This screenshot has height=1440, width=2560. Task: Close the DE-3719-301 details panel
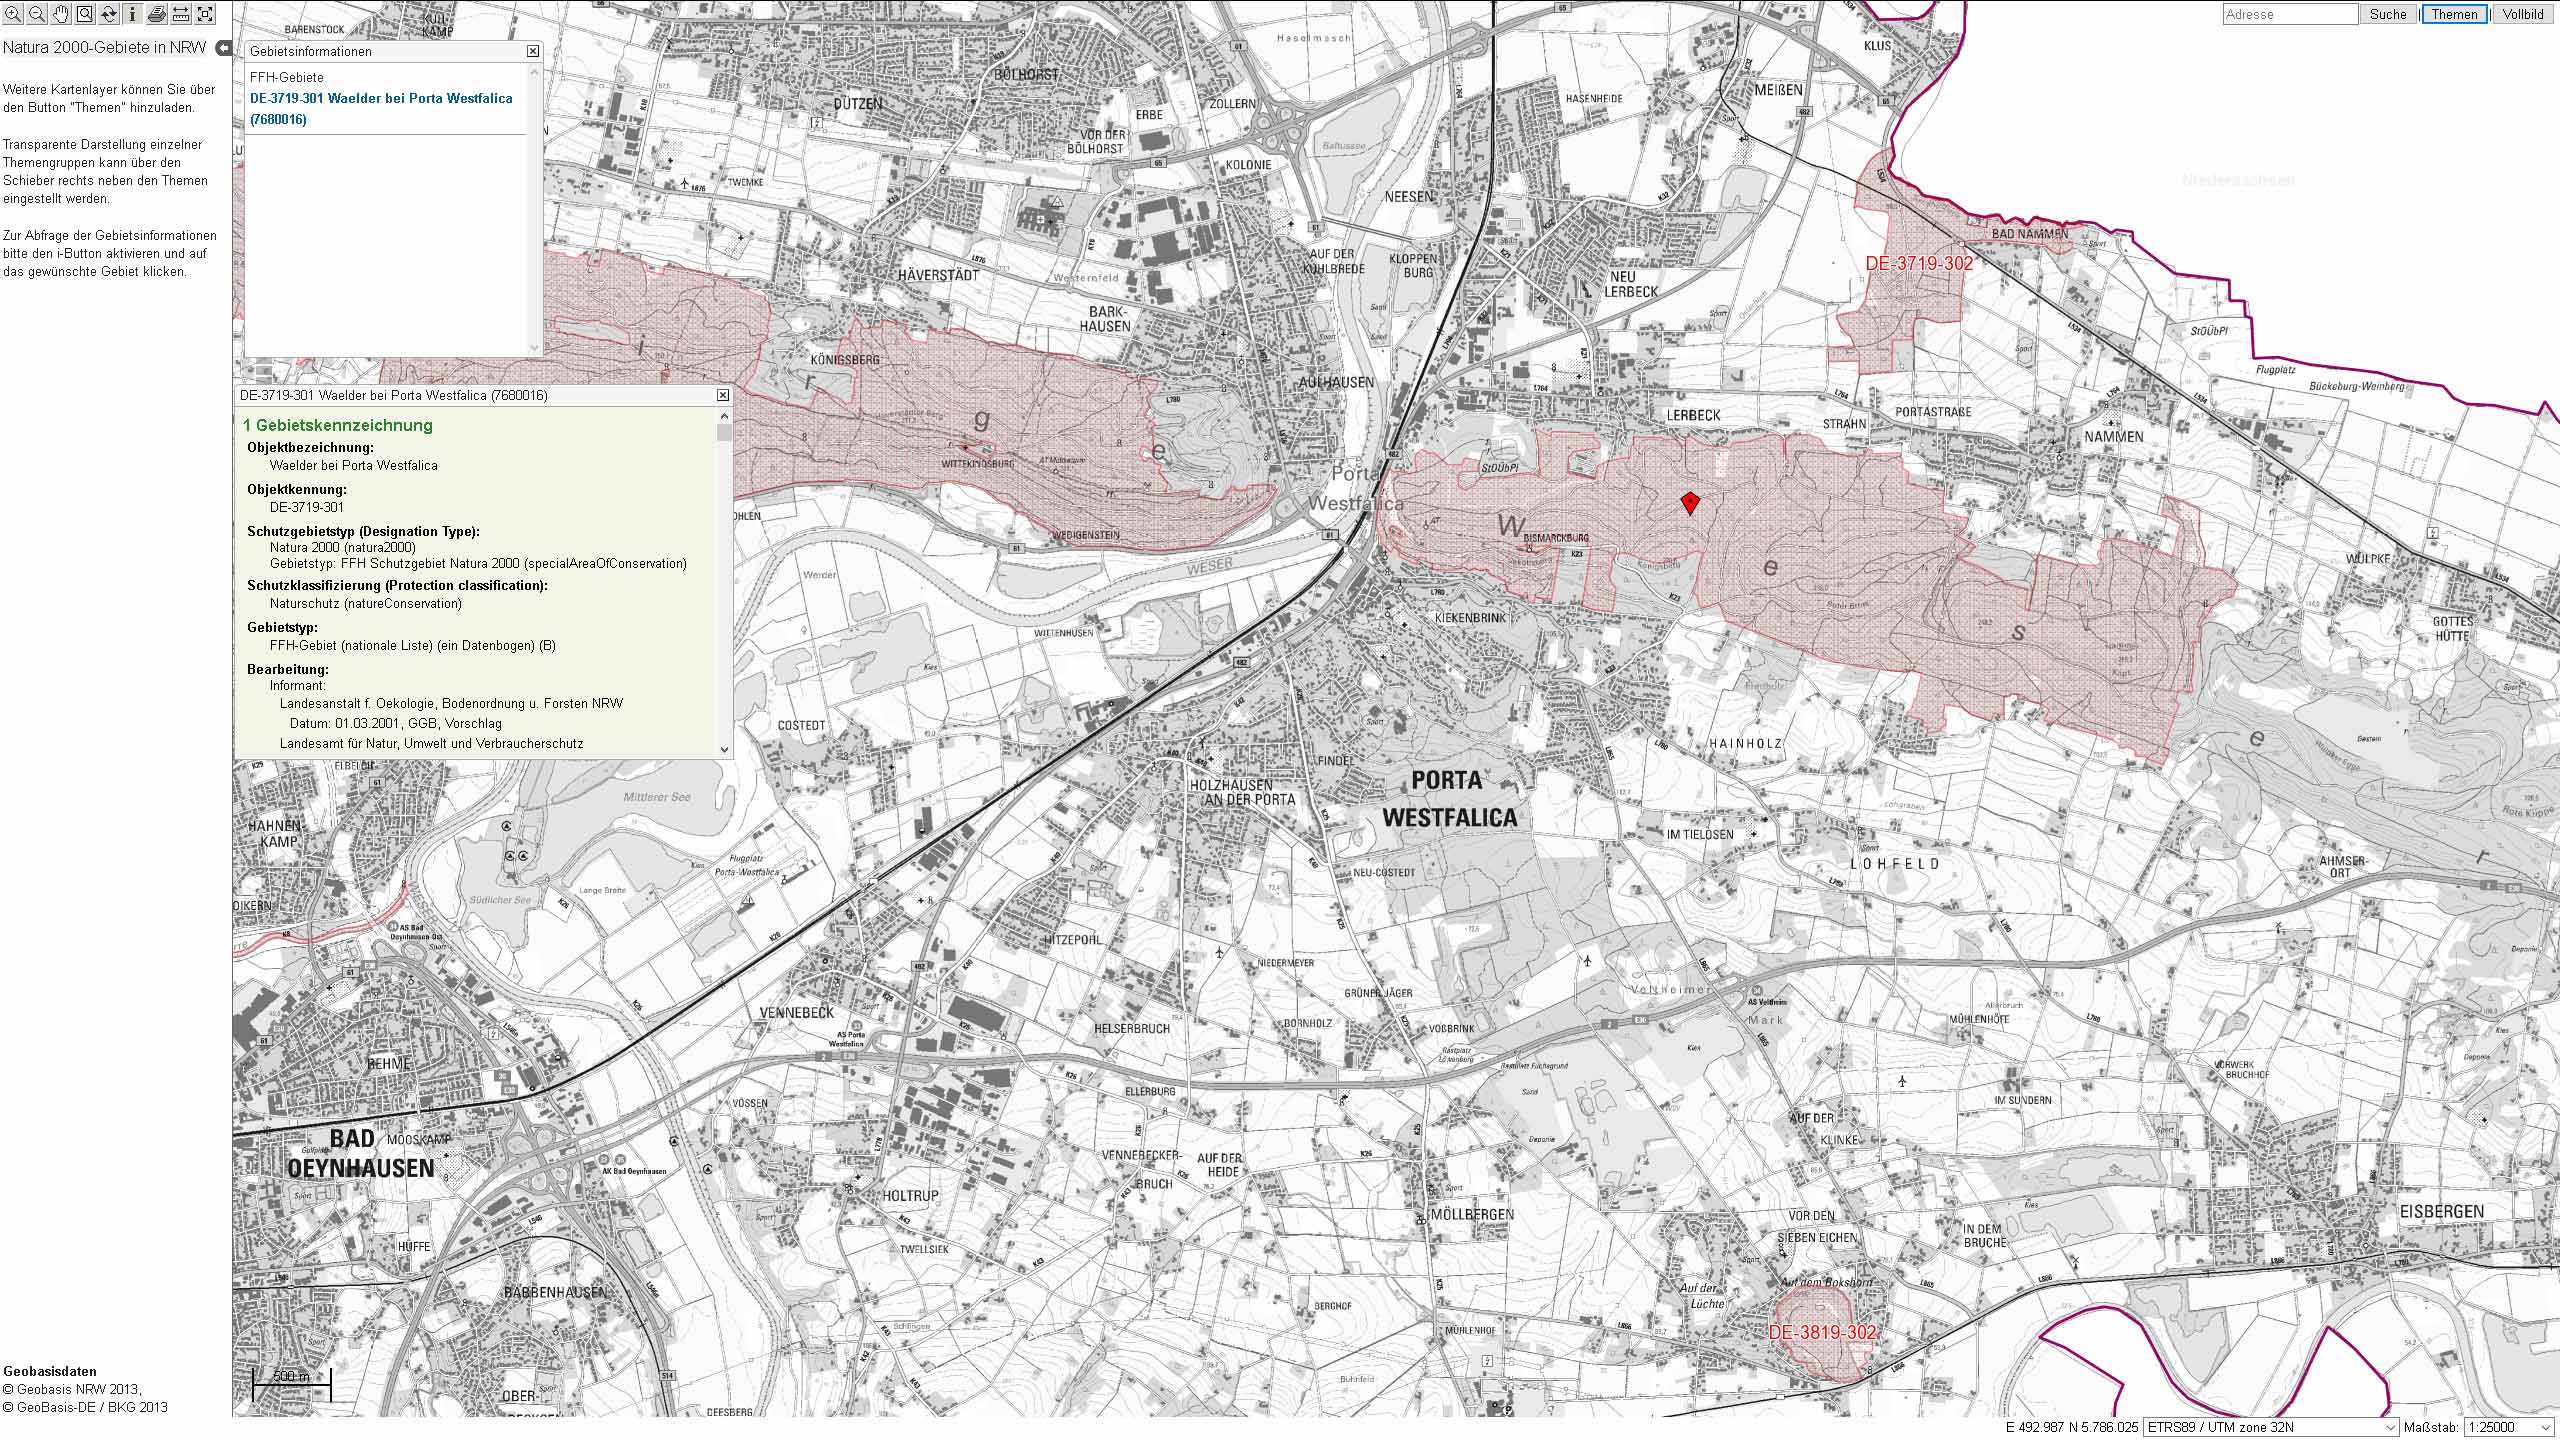723,395
